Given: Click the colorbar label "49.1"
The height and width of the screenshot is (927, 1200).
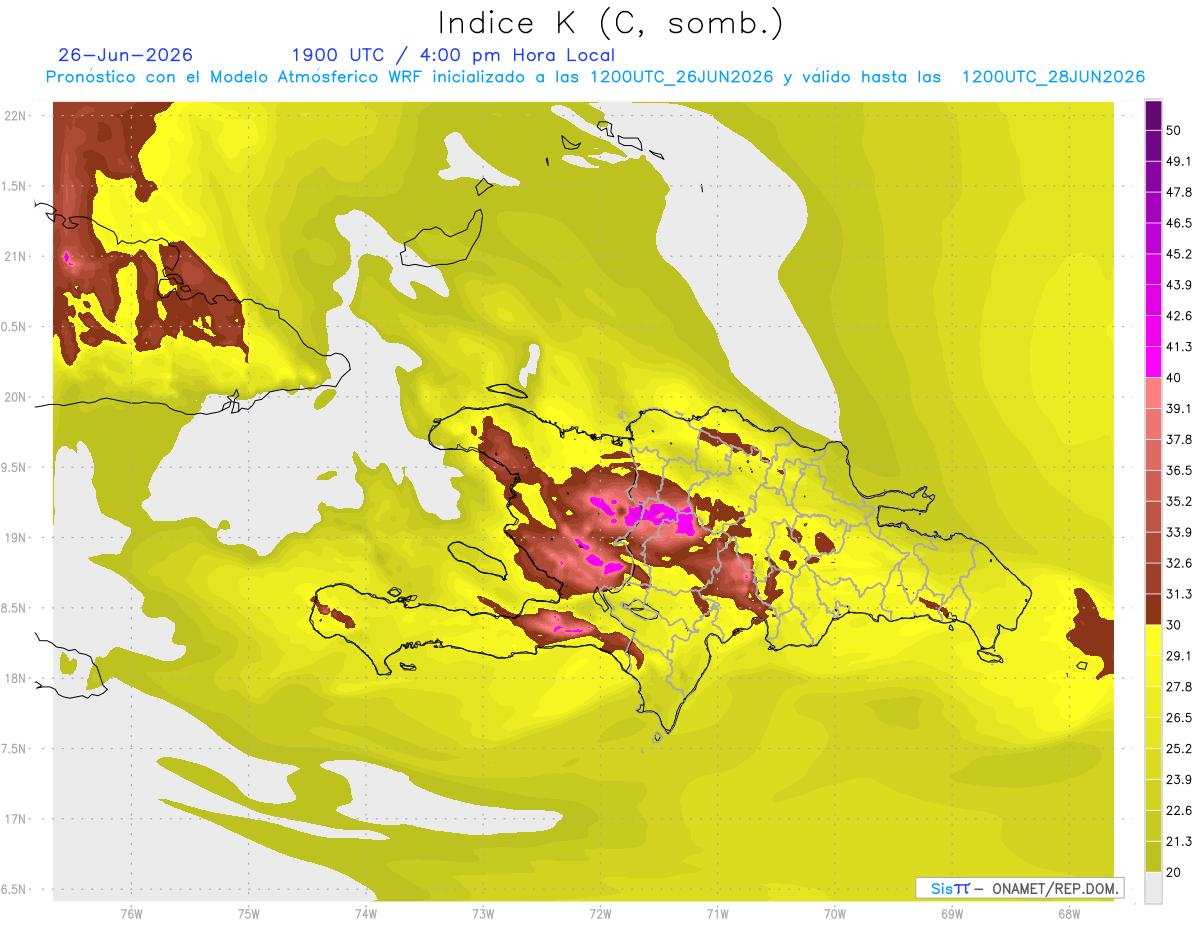Looking at the screenshot, I should pos(1179,162).
